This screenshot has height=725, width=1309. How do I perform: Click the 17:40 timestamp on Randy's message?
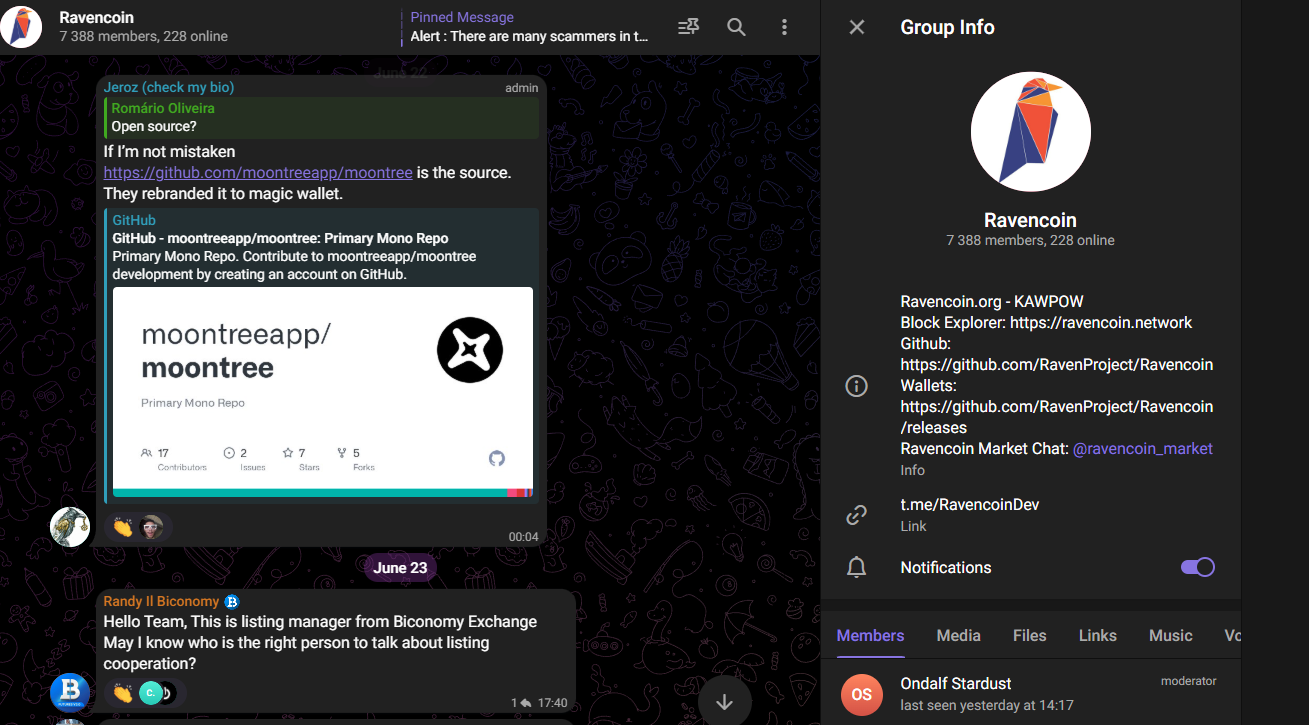[552, 703]
